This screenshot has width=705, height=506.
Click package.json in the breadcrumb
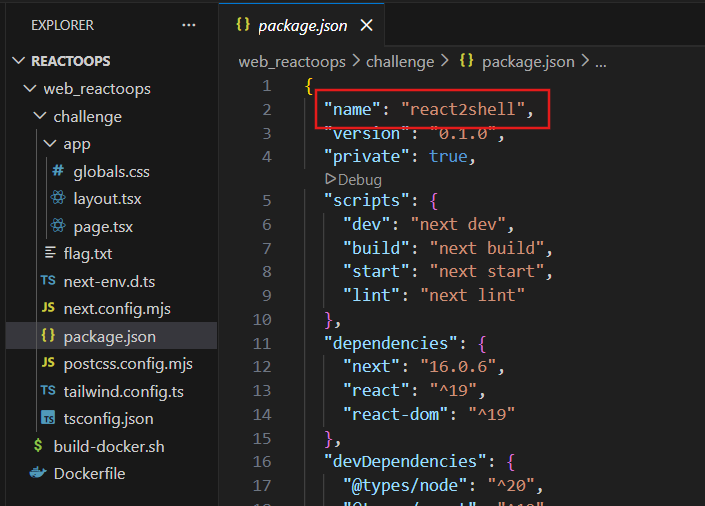[x=528, y=62]
